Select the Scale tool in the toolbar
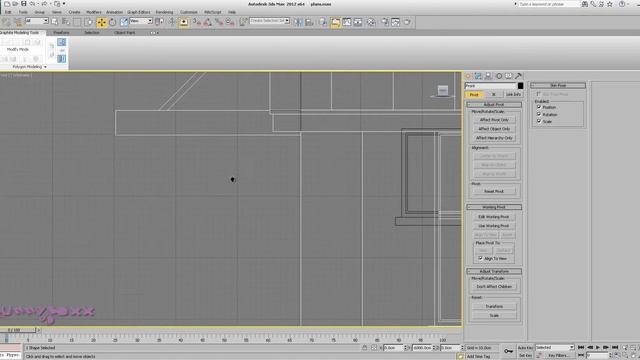This screenshot has width=640, height=360. click(124, 22)
